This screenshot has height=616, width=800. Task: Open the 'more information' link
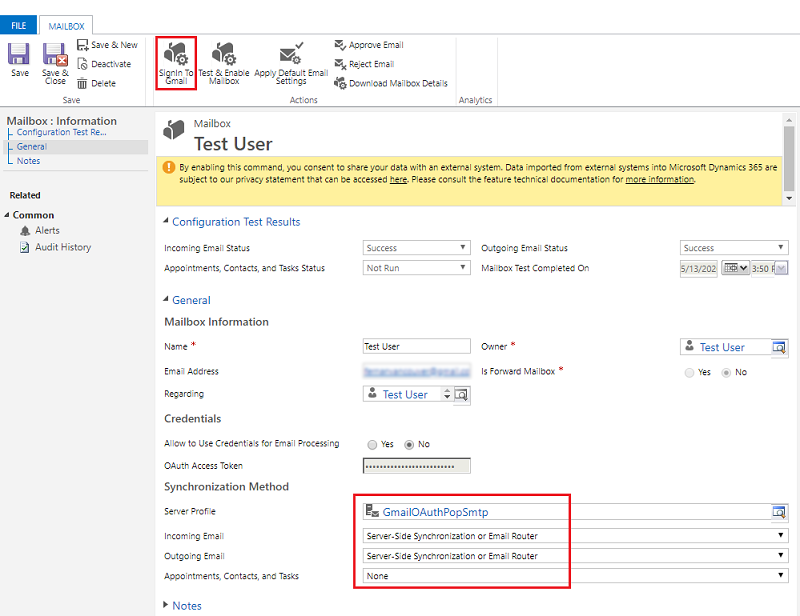[x=659, y=180]
